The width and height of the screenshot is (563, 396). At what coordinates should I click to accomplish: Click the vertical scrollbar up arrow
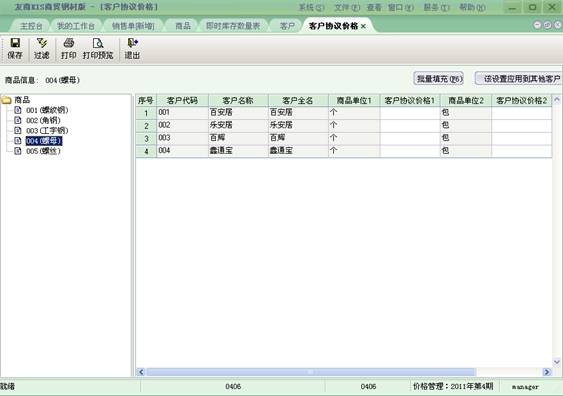557,99
